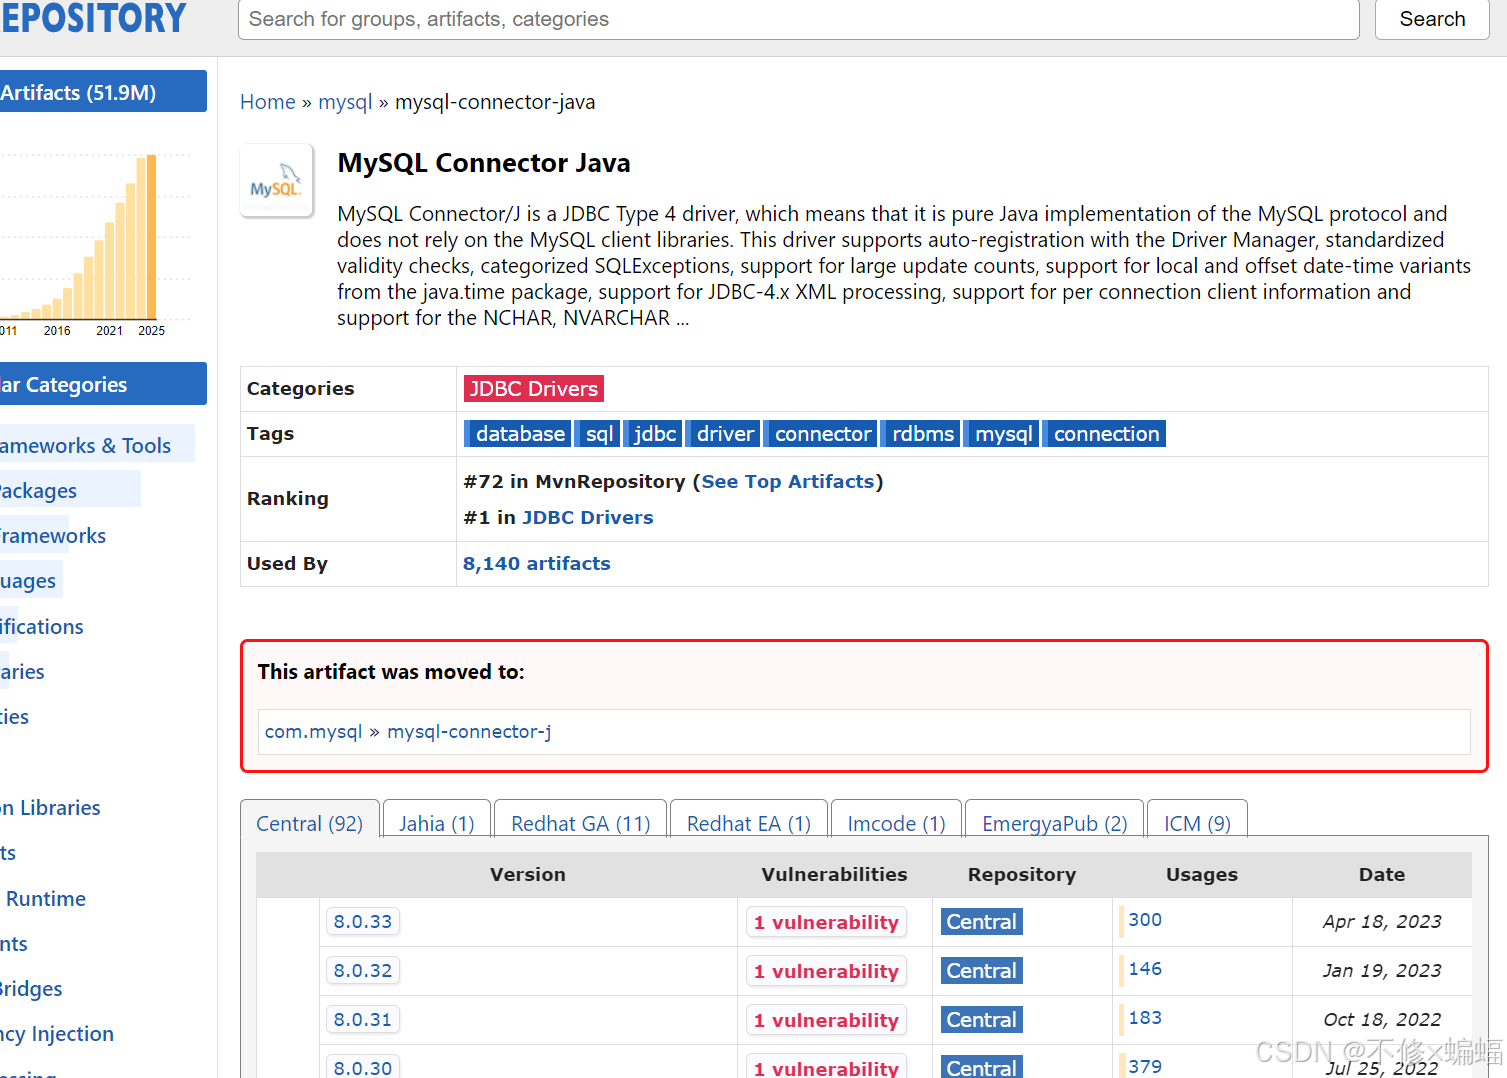The height and width of the screenshot is (1078, 1507).
Task: Open the 8,140 artifacts link
Action: pyautogui.click(x=537, y=564)
